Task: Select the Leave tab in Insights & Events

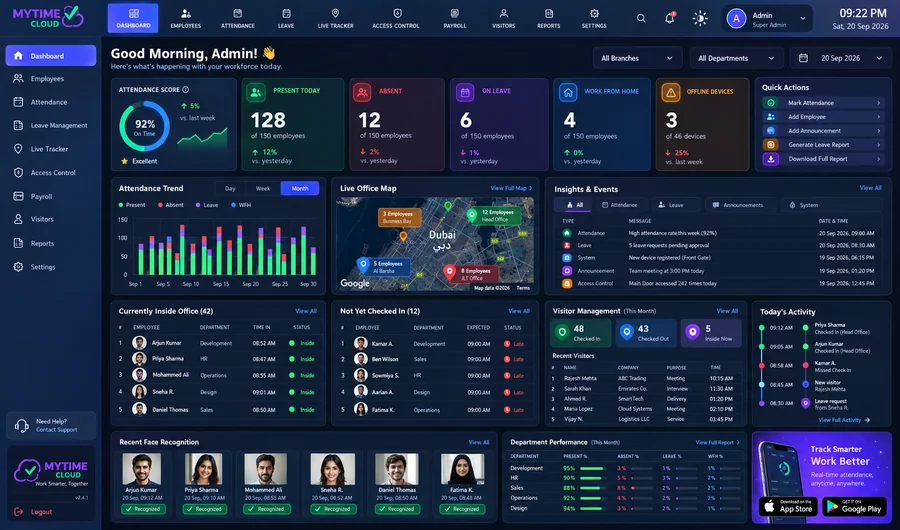Action: point(671,205)
